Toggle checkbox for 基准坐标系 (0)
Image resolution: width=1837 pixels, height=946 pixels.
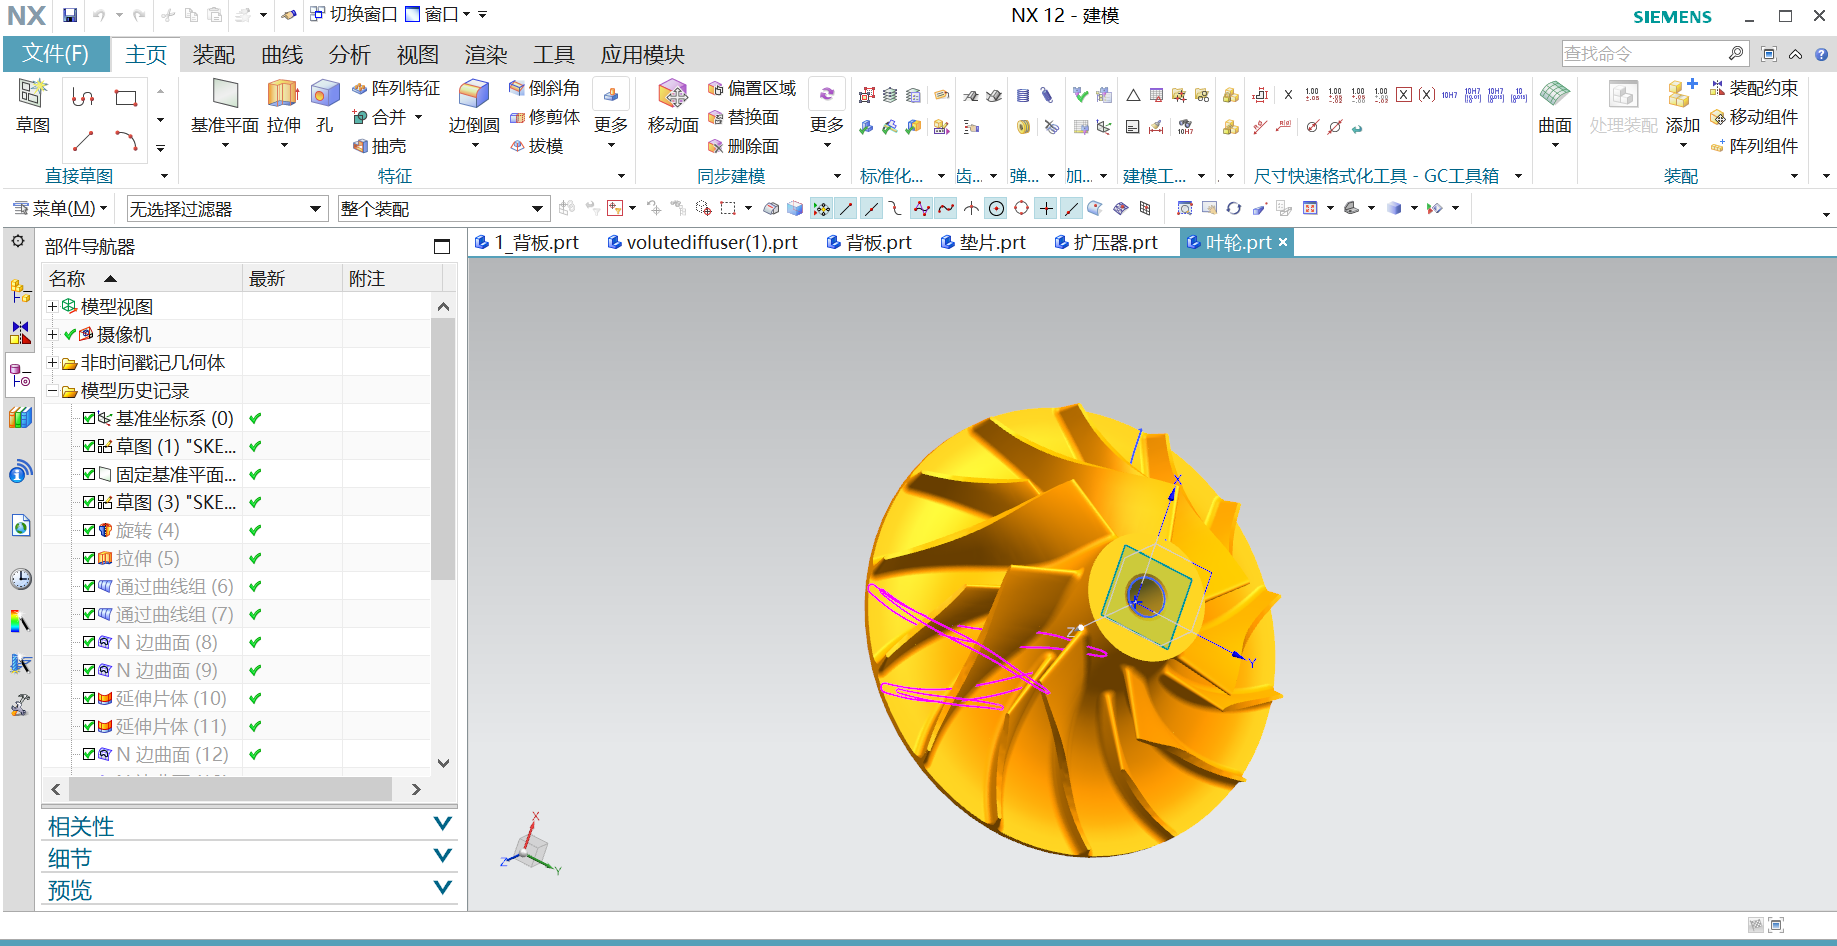(x=89, y=418)
